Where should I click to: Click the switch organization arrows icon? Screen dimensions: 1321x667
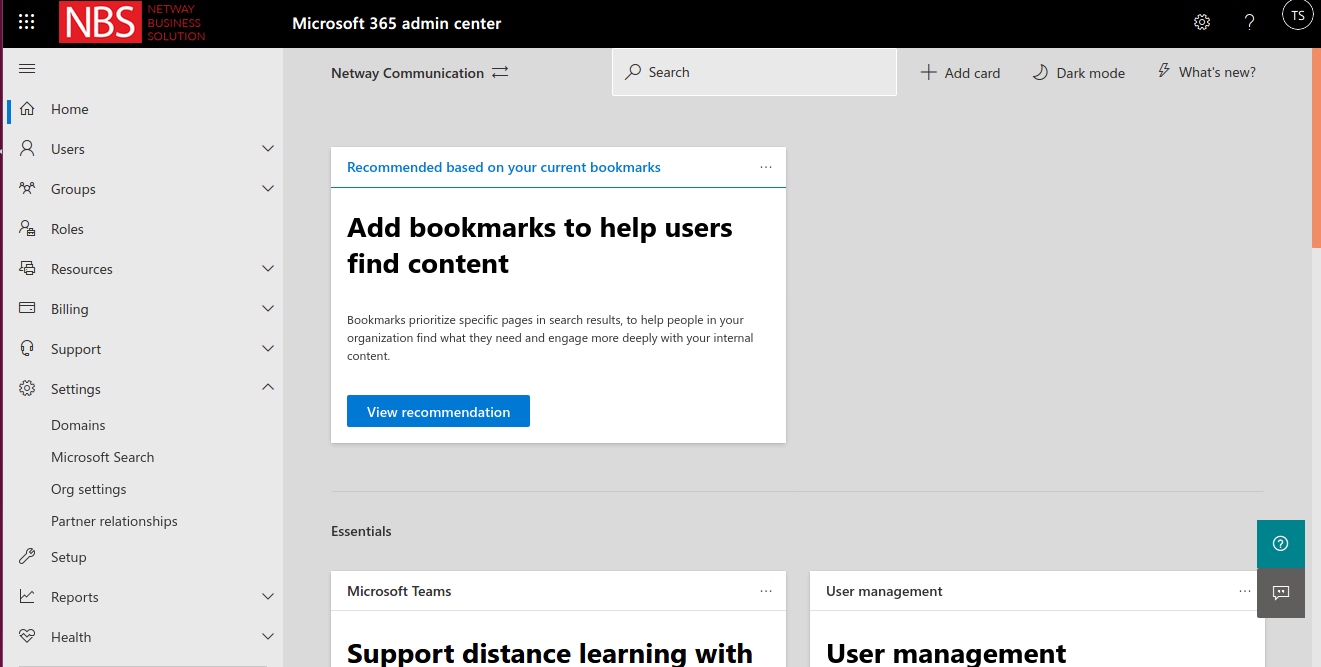tap(500, 73)
